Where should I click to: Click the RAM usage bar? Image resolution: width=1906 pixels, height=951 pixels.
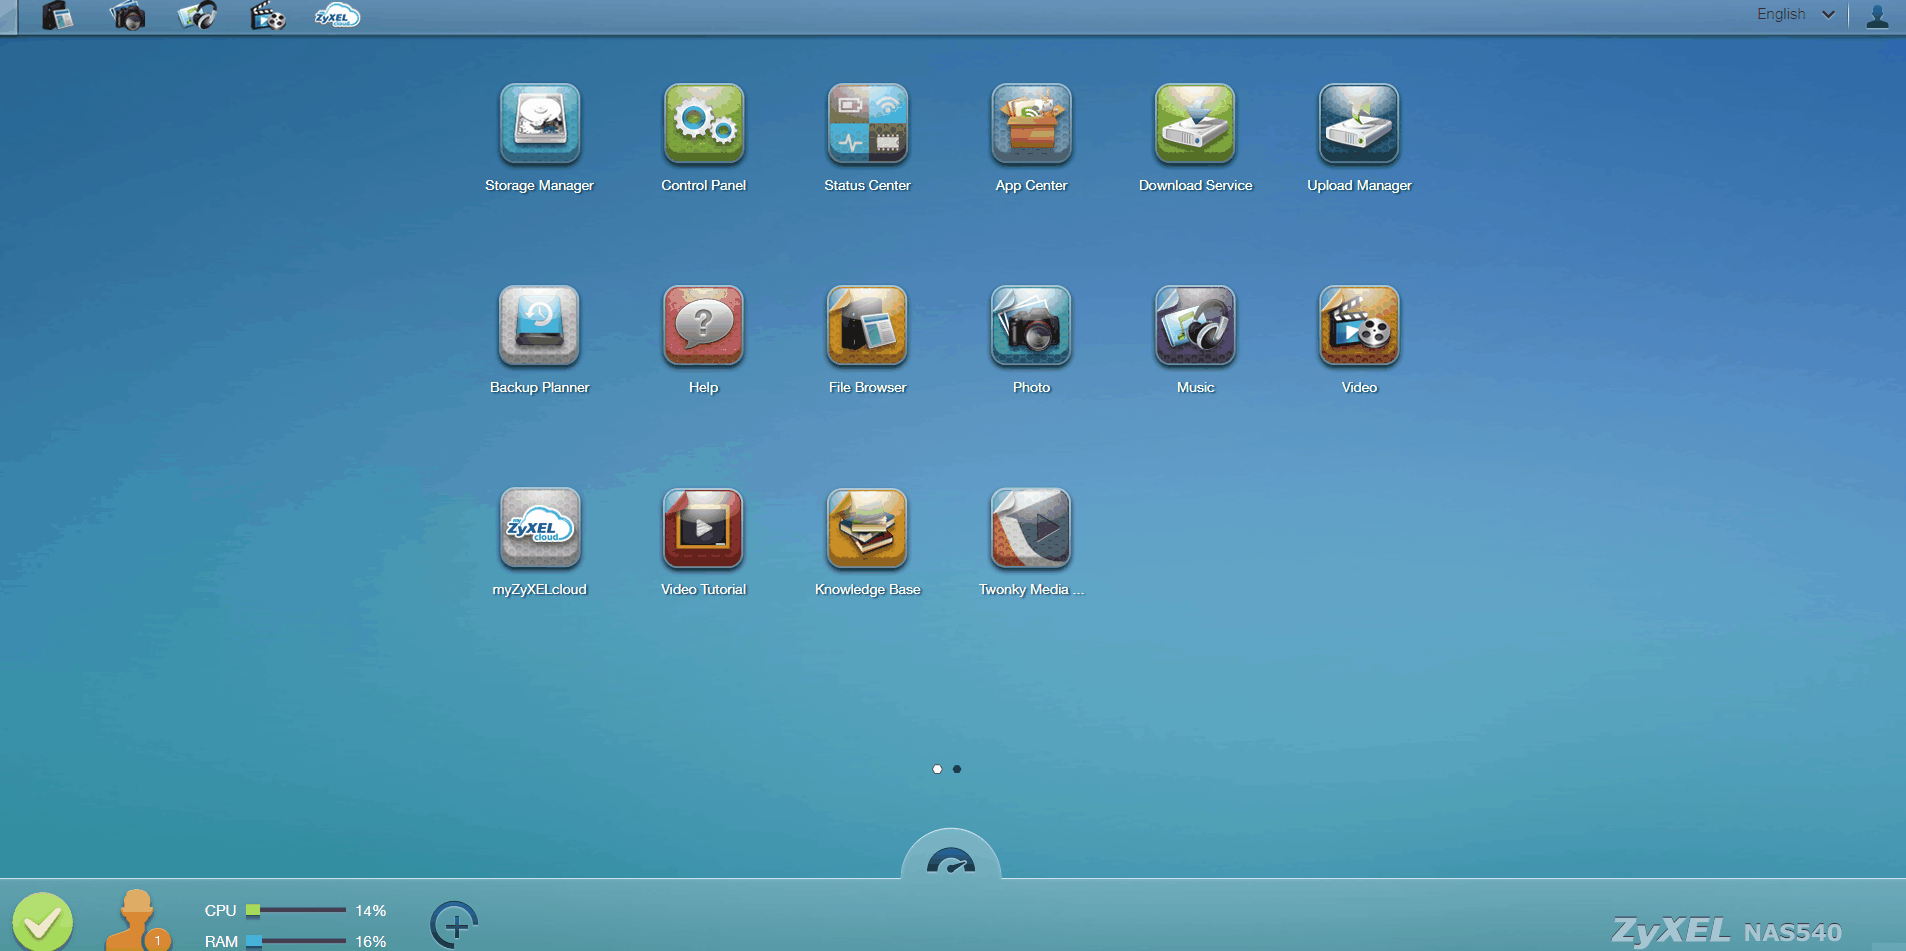click(296, 941)
